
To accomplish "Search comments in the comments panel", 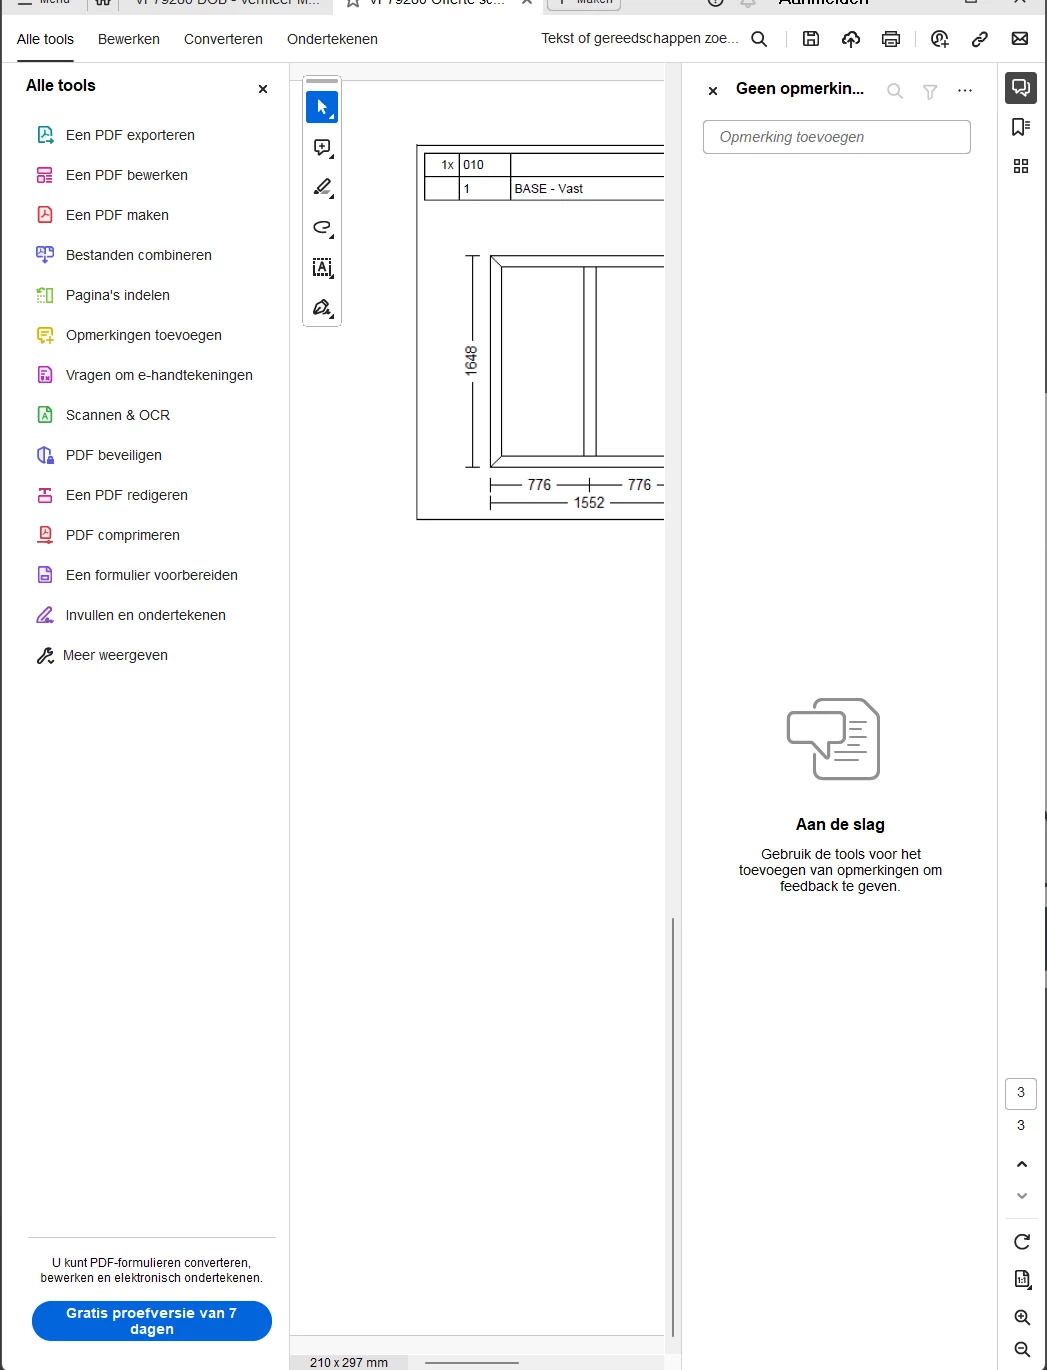I will (x=895, y=91).
